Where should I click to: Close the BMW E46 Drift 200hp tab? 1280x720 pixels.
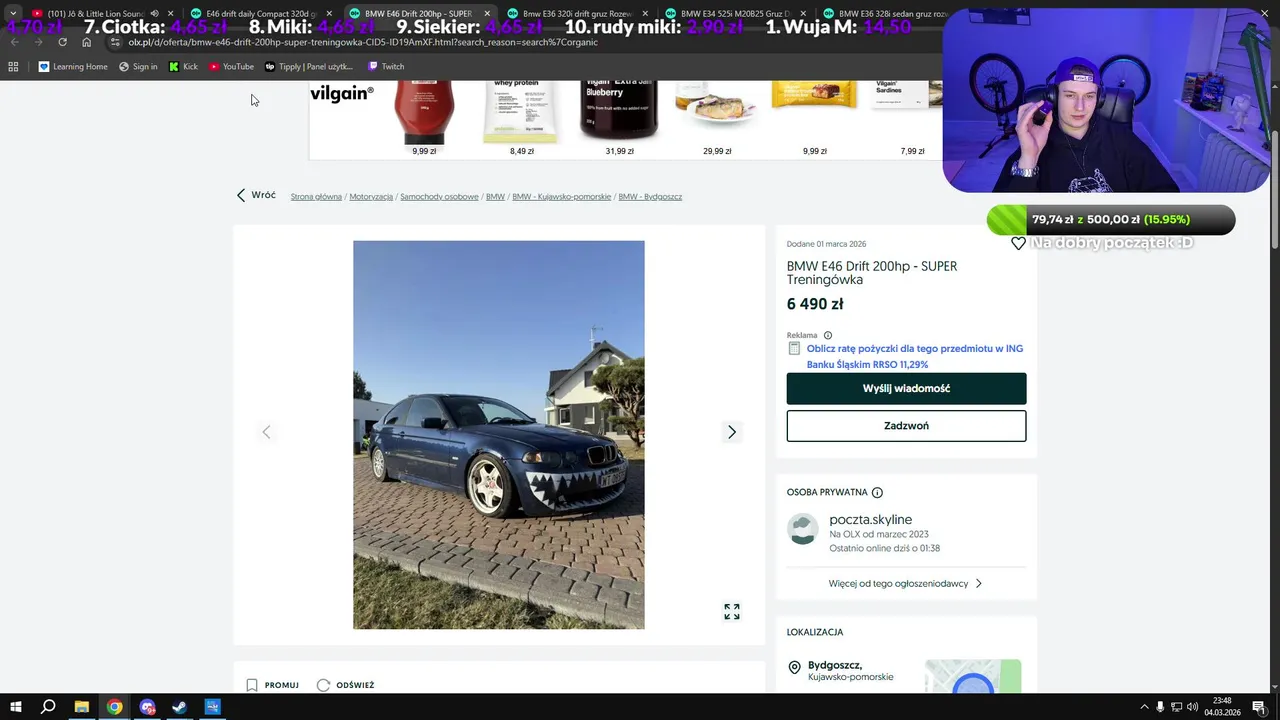click(x=487, y=13)
